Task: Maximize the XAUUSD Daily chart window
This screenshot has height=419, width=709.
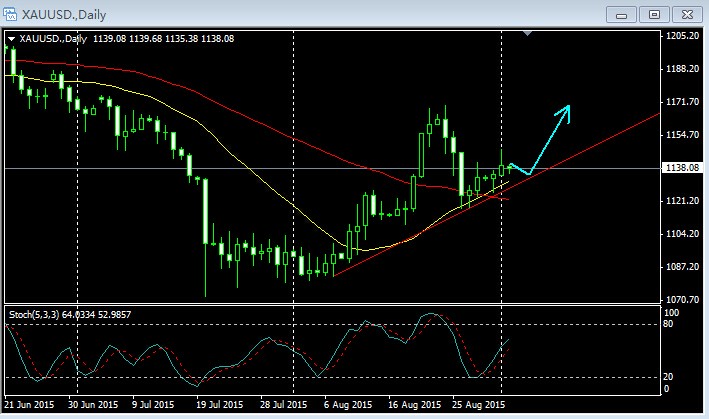Action: click(x=654, y=14)
